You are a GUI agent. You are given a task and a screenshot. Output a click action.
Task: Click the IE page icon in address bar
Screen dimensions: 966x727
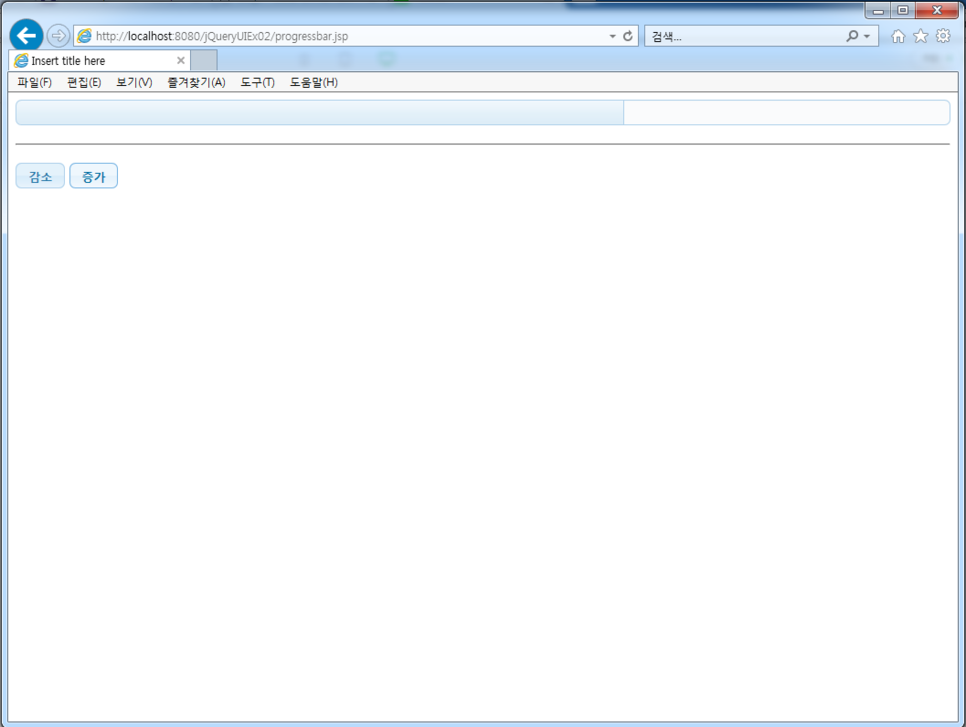84,36
